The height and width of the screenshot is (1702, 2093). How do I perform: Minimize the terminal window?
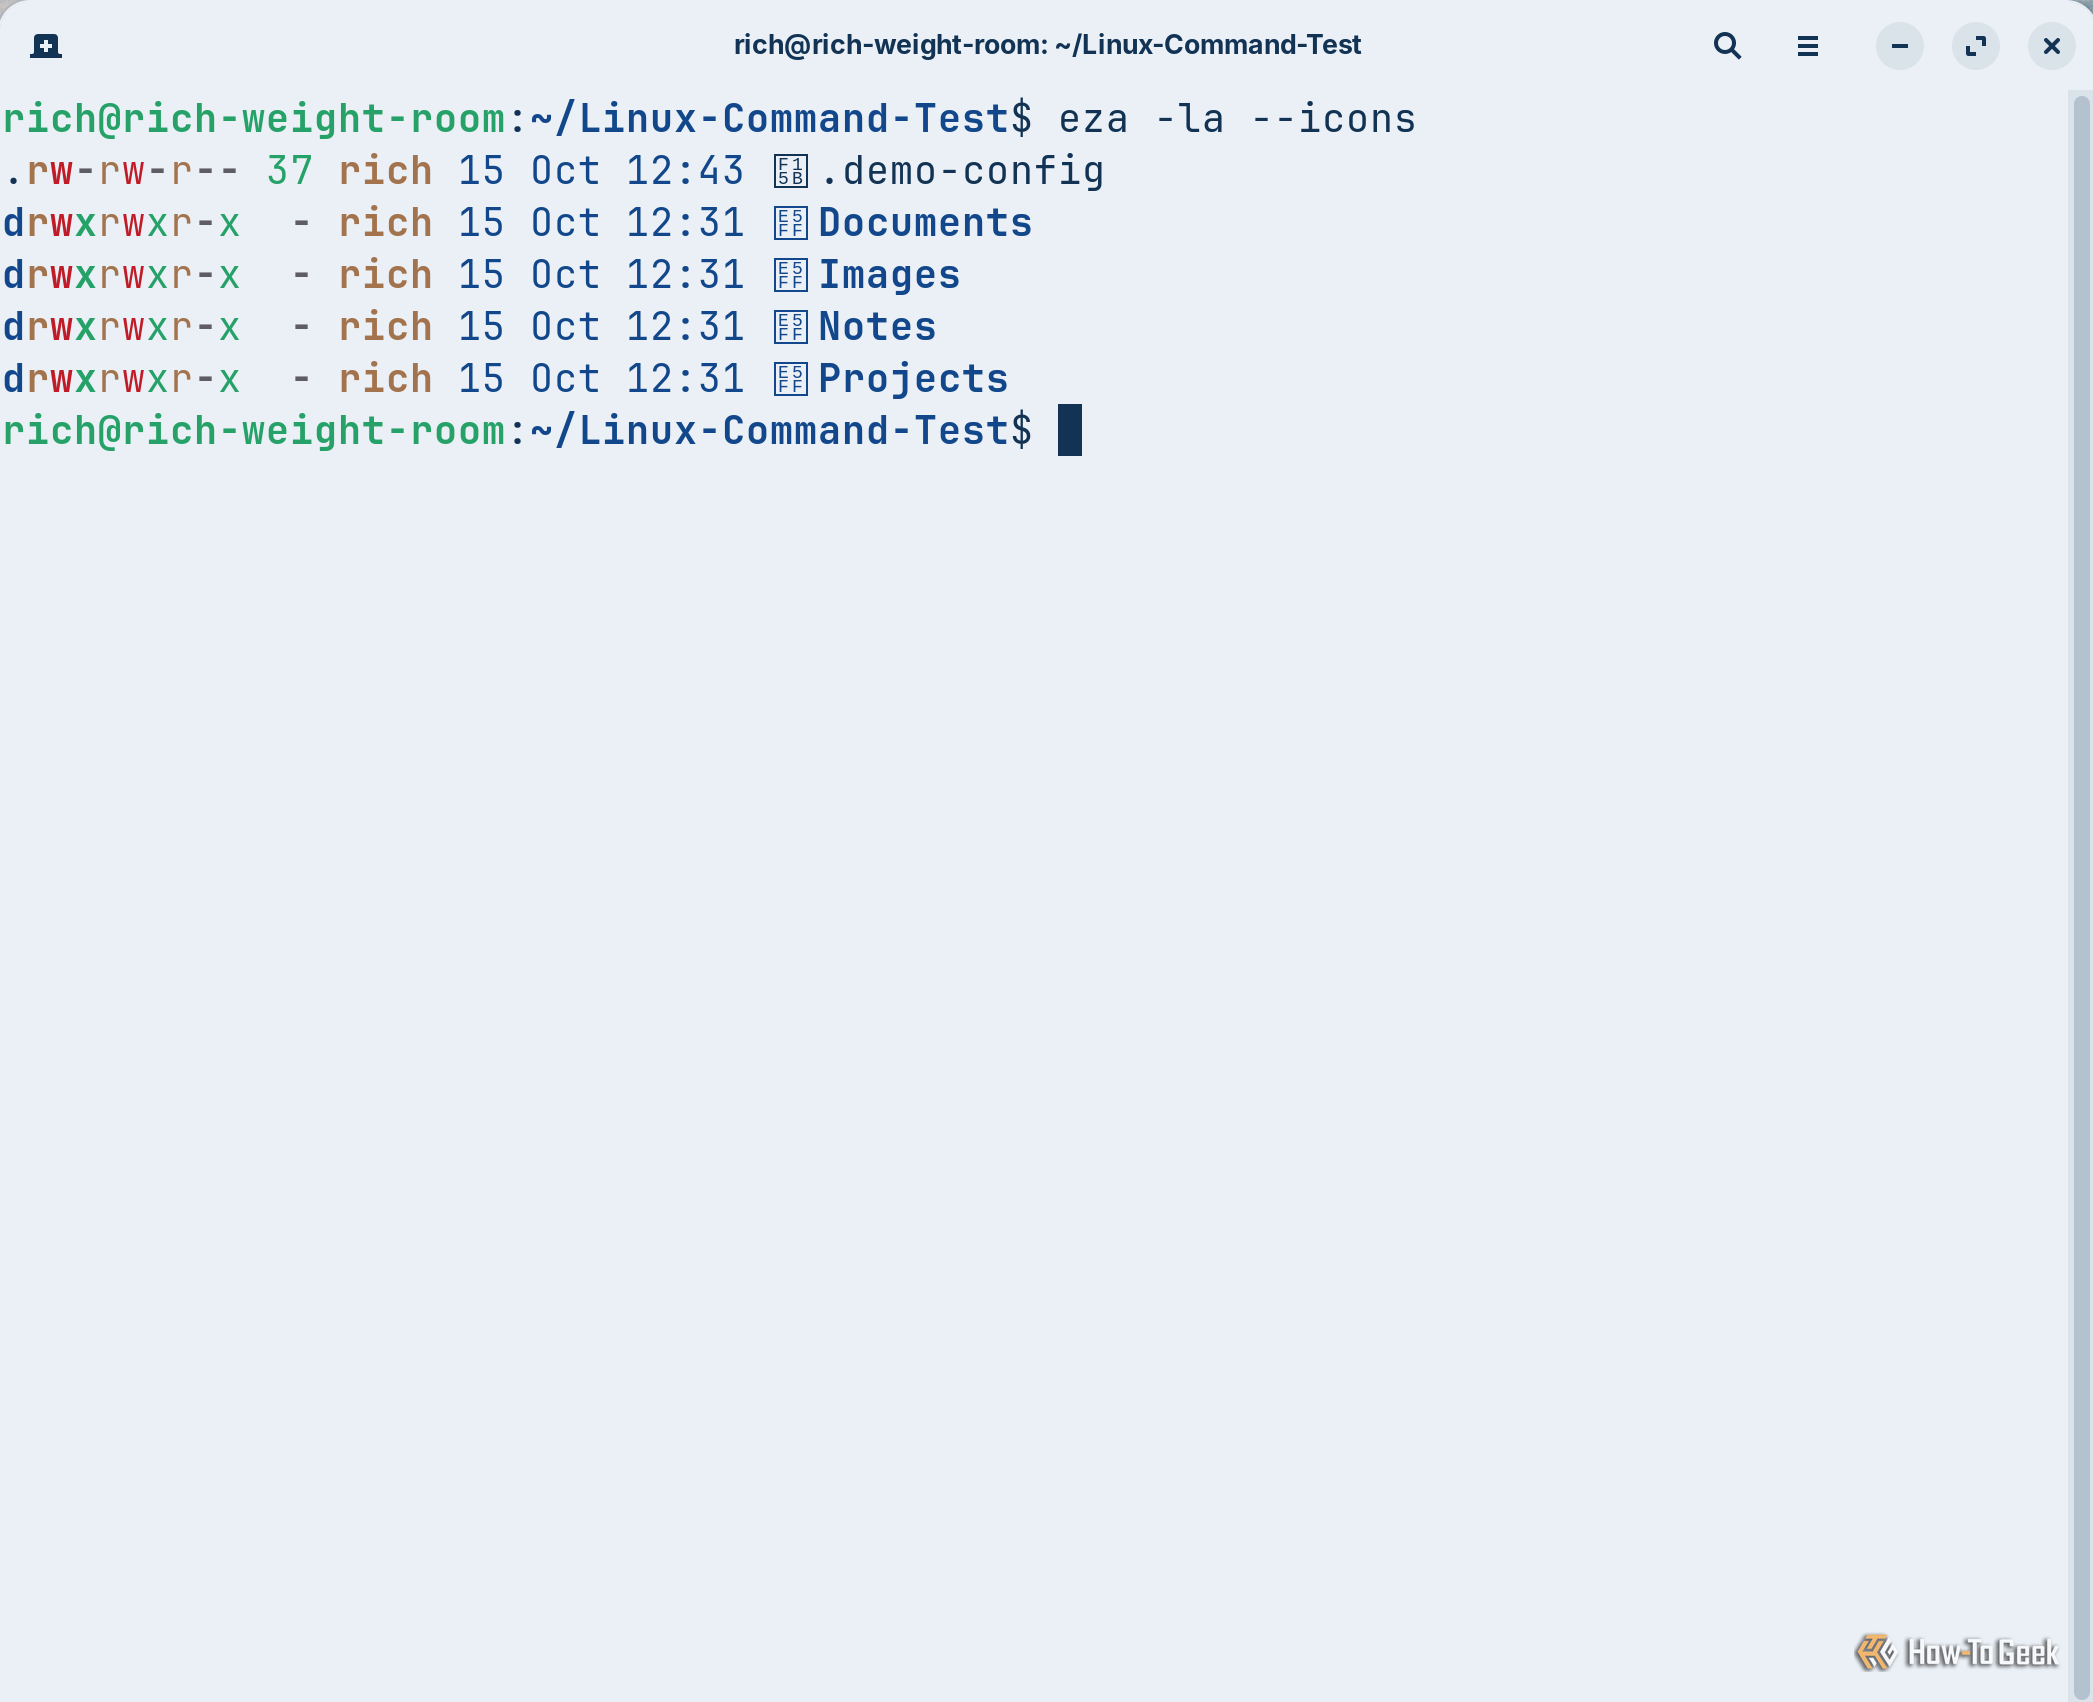pos(1899,46)
